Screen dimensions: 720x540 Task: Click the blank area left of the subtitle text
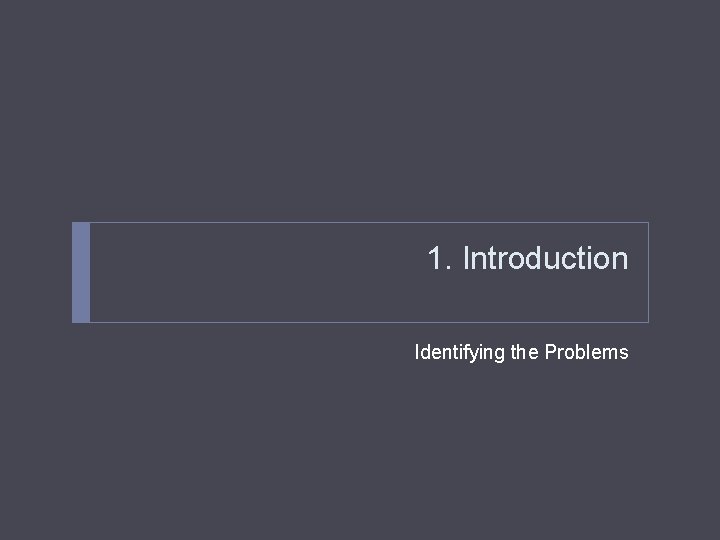[x=250, y=352]
